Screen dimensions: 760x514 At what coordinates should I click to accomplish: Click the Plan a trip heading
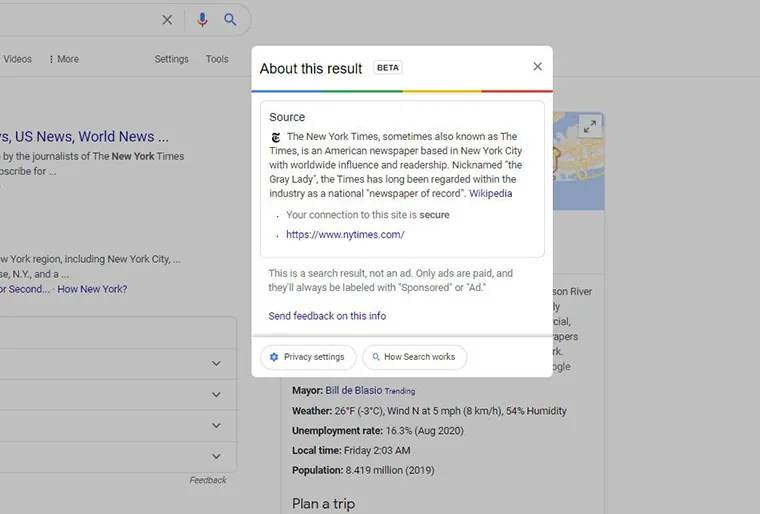(x=323, y=504)
